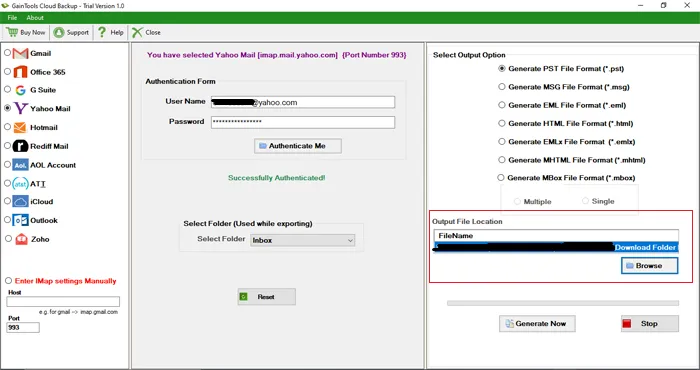This screenshot has height=370, width=700.
Task: Select Generate MSG File Format radio
Action: 502,87
